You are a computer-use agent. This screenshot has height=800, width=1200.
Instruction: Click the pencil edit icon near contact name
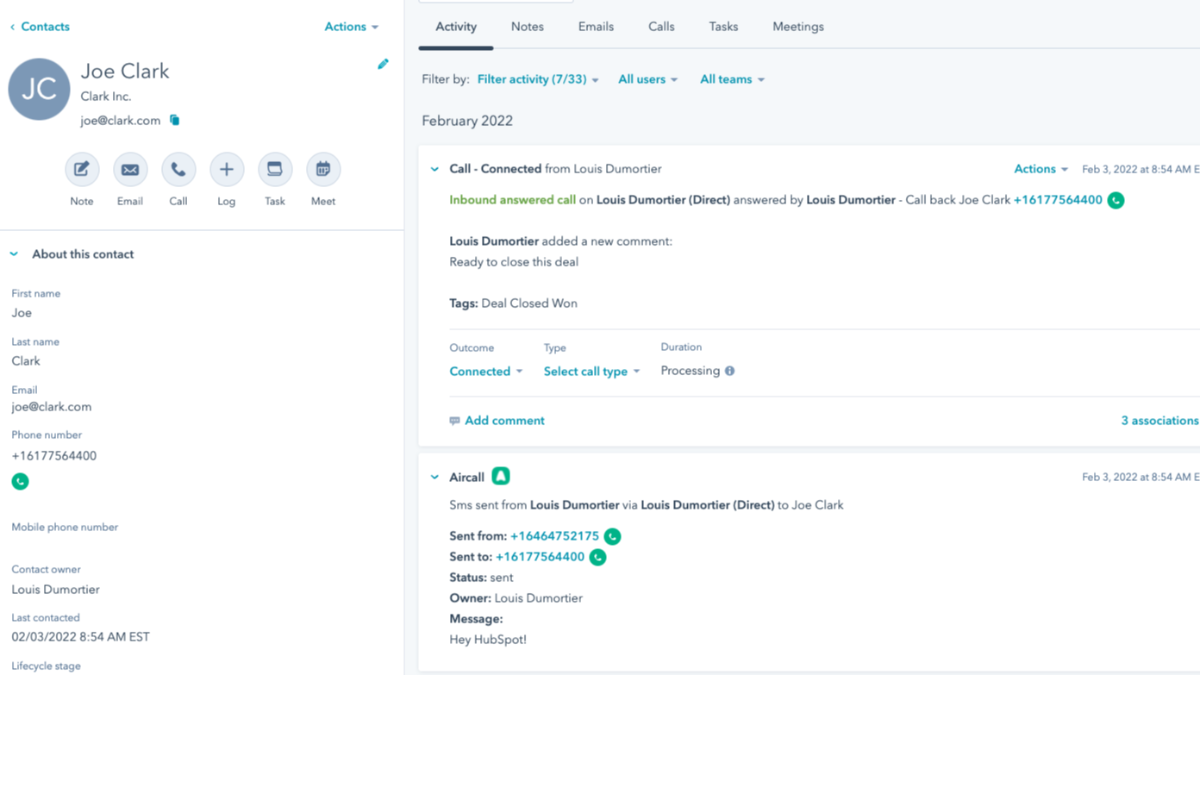click(383, 64)
